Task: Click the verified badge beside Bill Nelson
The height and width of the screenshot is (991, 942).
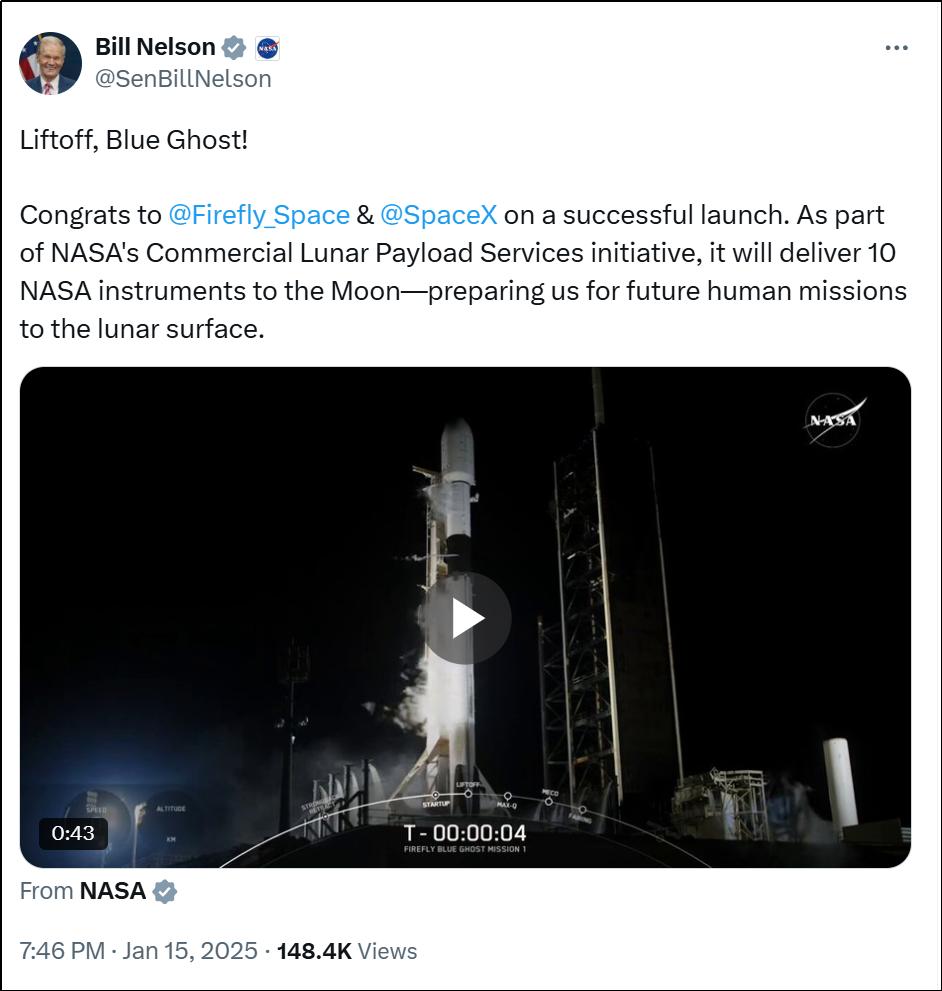Action: coord(234,47)
